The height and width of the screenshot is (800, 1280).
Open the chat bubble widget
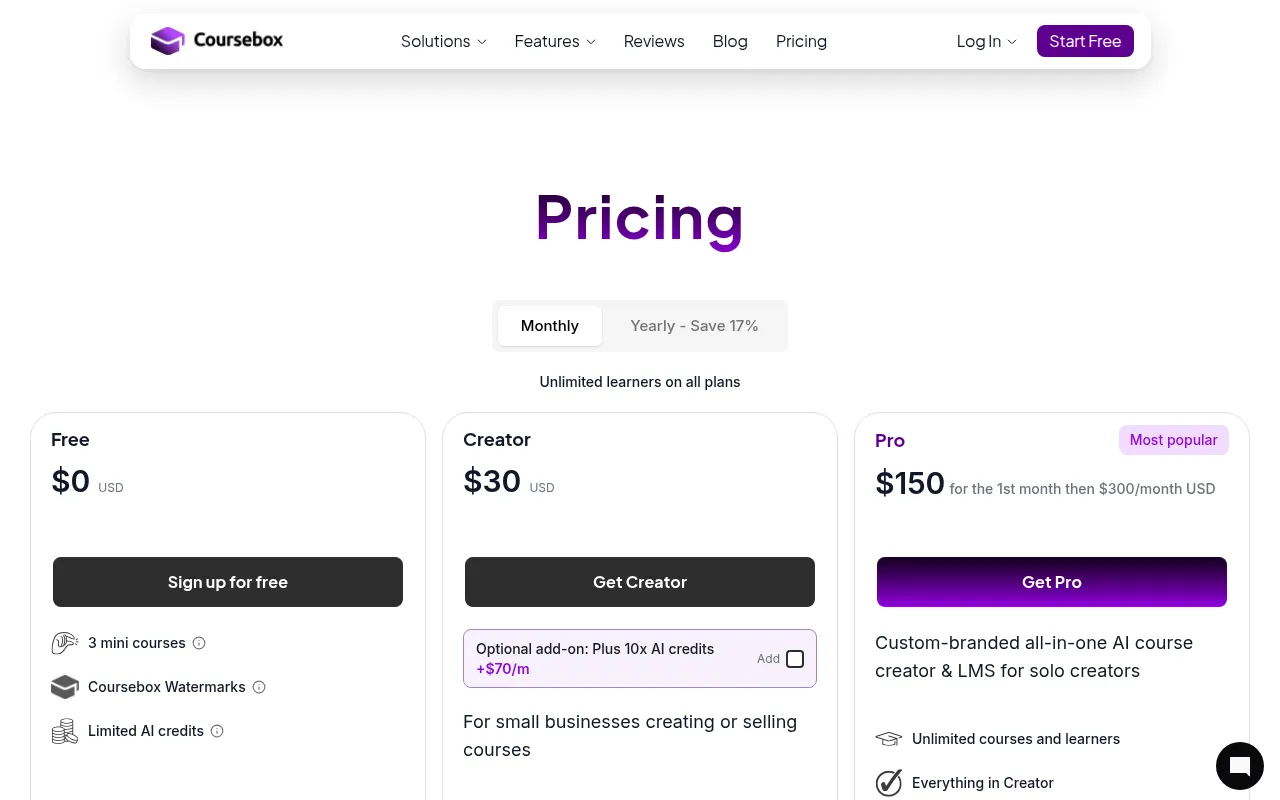tap(1240, 766)
